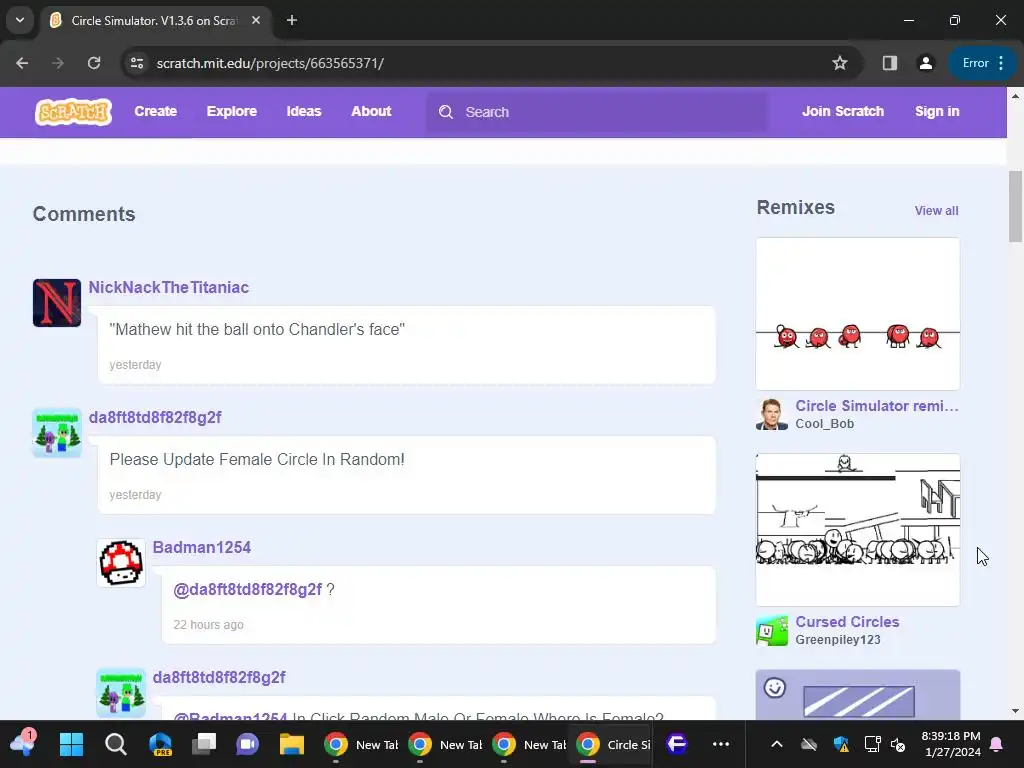Open File Explorer from the taskbar
The image size is (1024, 768).
292,744
